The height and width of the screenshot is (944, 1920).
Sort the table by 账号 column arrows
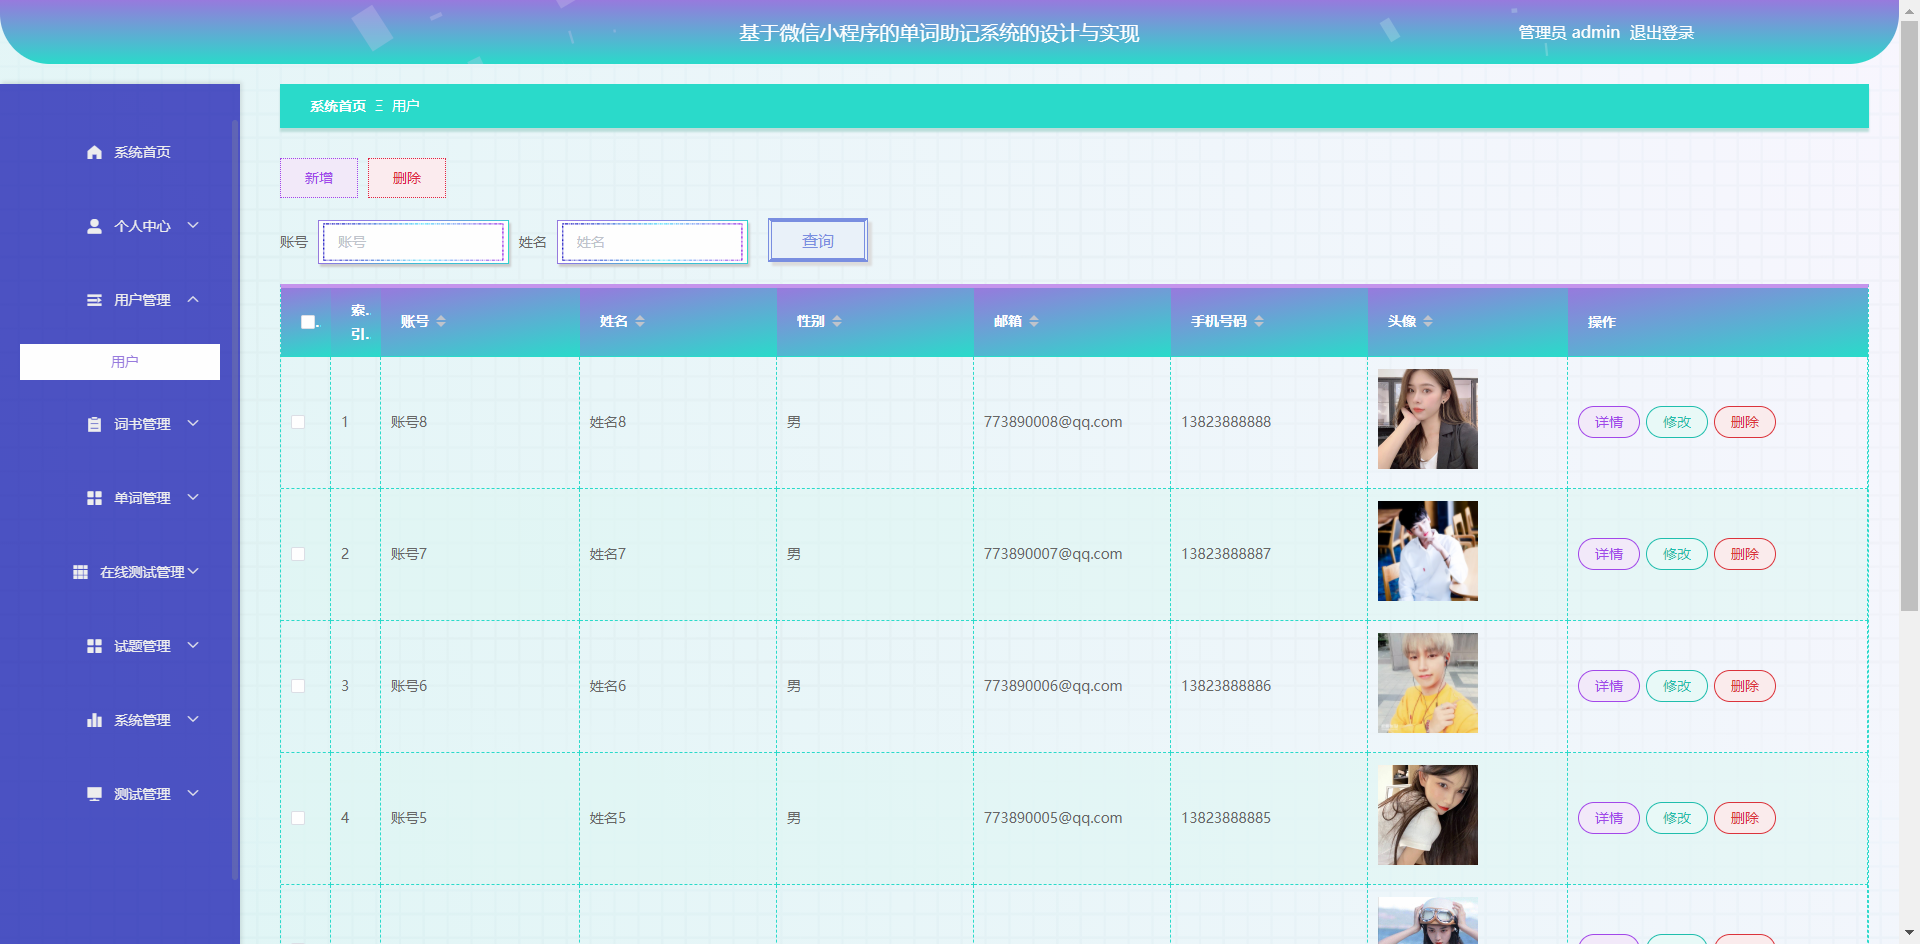pos(441,321)
